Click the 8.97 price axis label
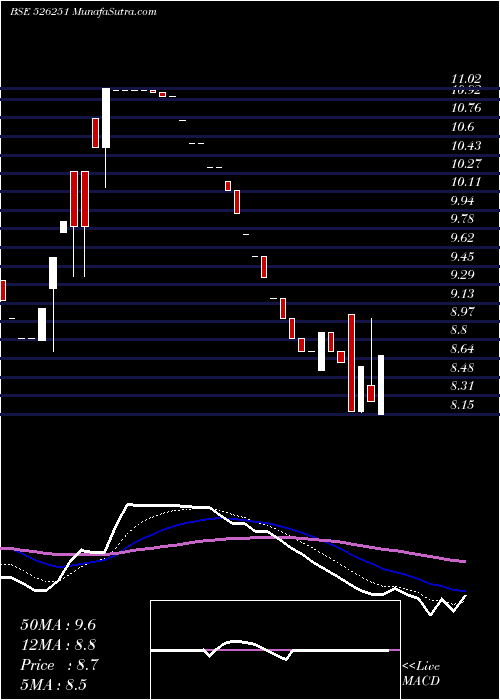 tap(462, 312)
